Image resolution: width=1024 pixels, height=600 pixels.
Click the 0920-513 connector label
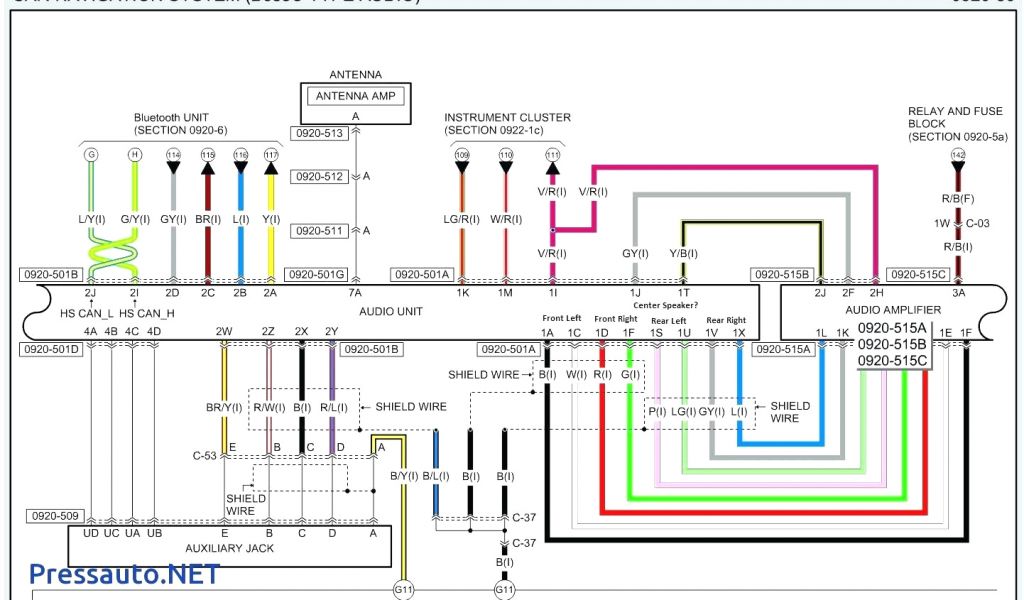[319, 133]
